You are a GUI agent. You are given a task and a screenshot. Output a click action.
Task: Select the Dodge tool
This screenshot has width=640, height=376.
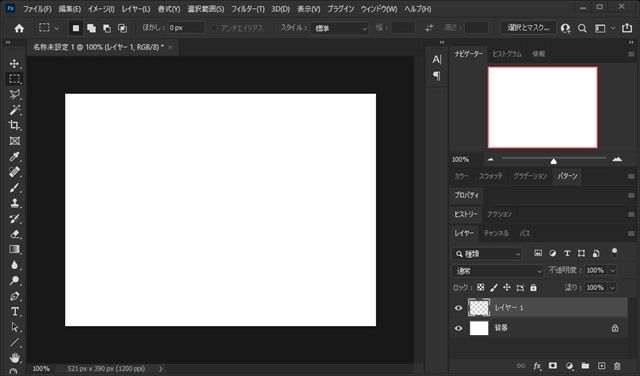14,280
